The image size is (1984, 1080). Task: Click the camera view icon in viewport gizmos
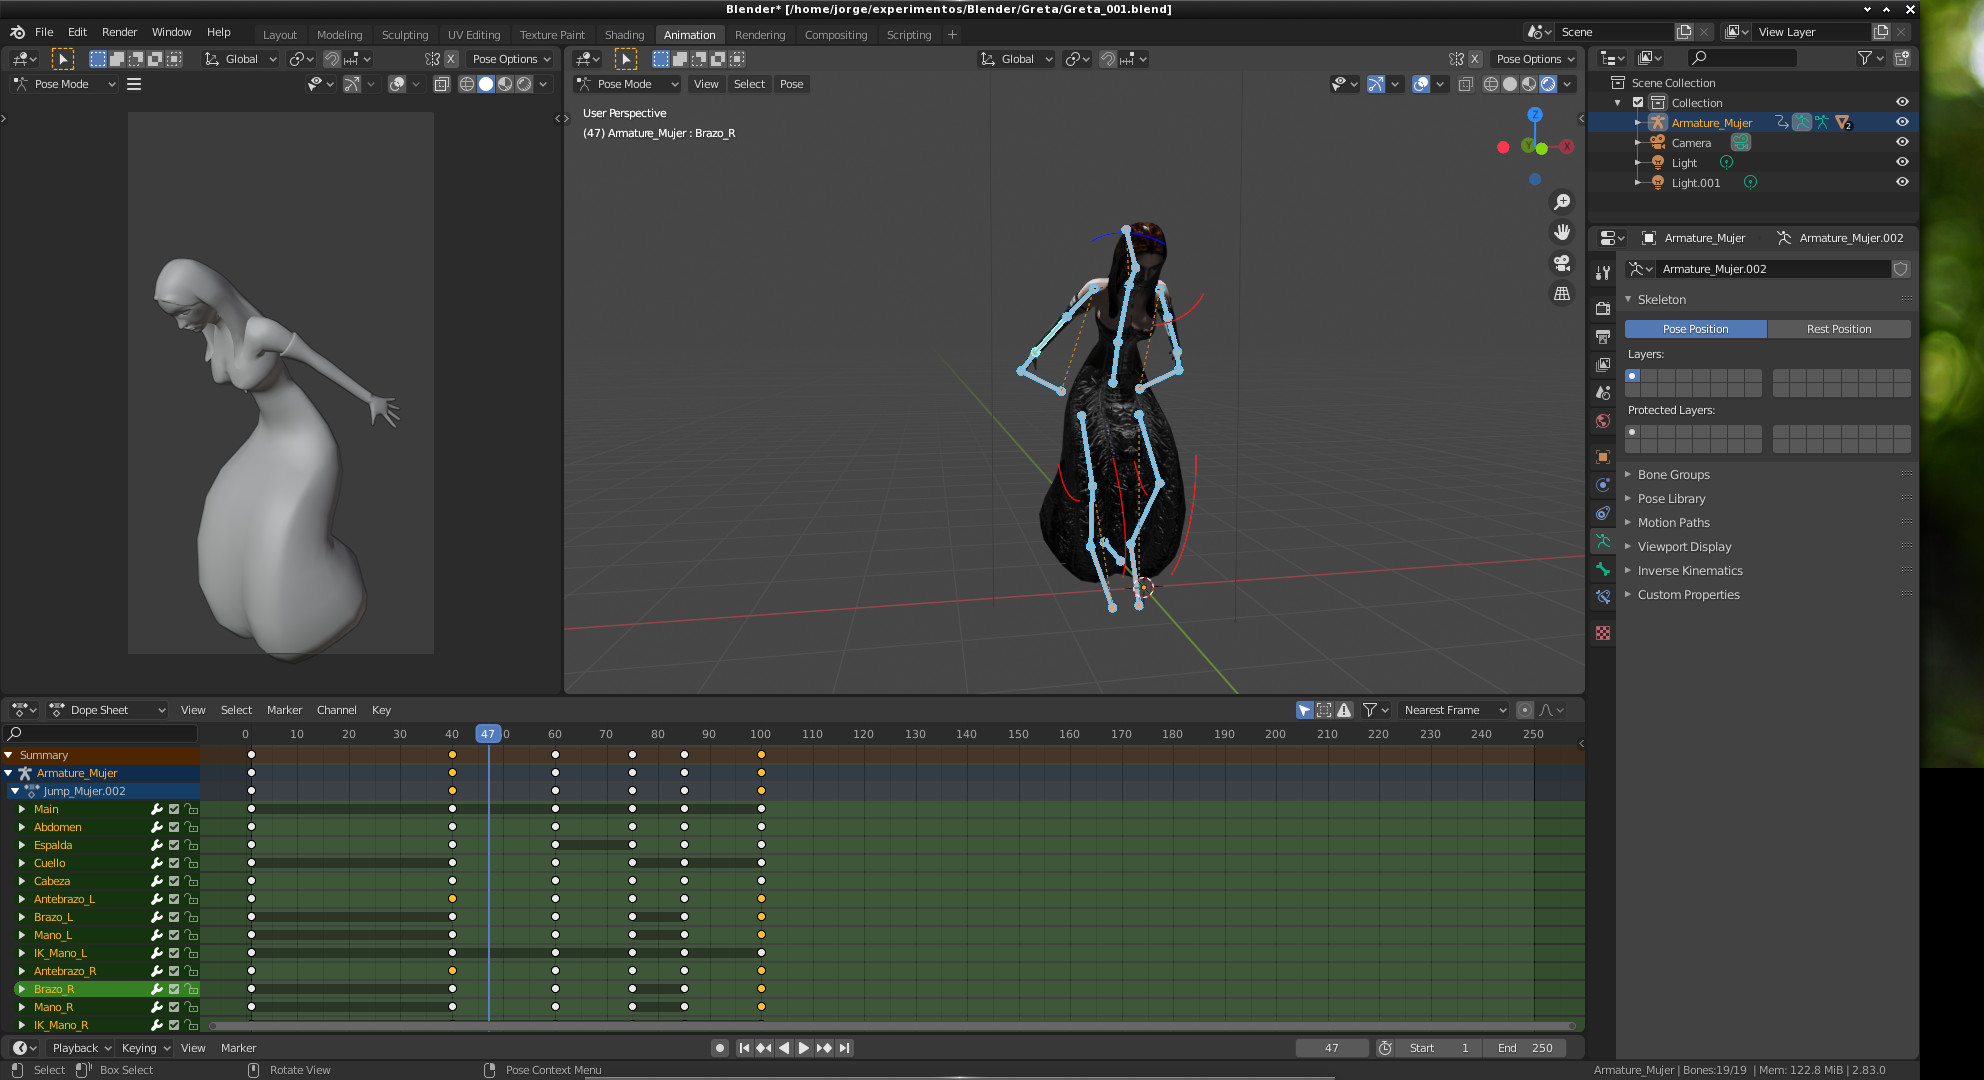click(1563, 263)
